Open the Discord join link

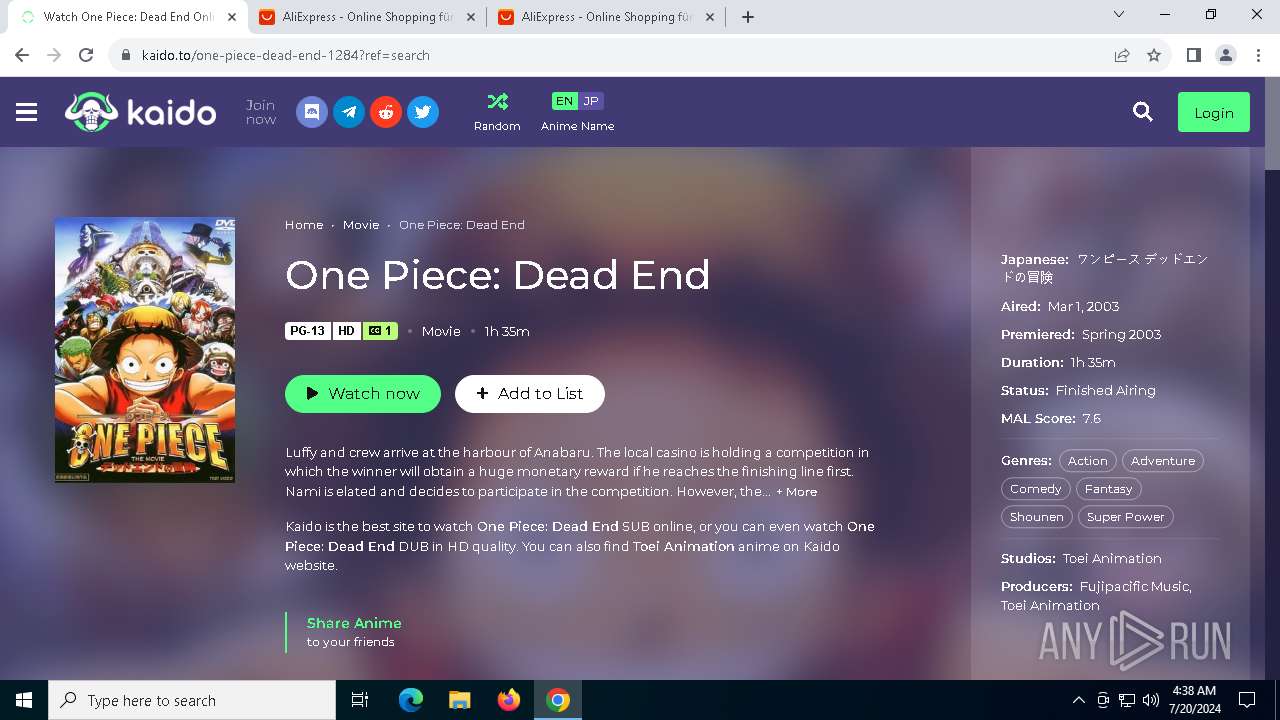coord(312,112)
